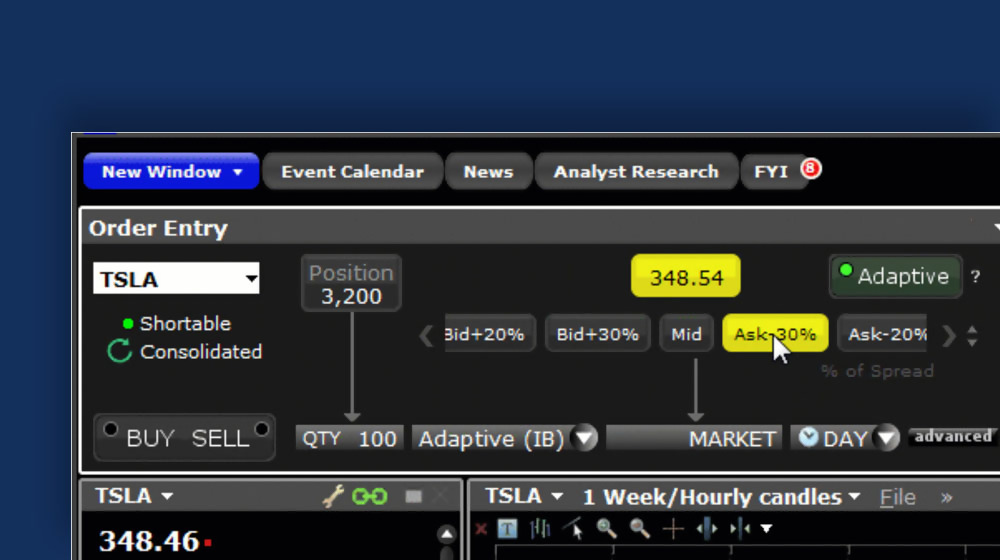Select the text annotation tool in chart toolbar
The image size is (1000, 560).
(508, 529)
